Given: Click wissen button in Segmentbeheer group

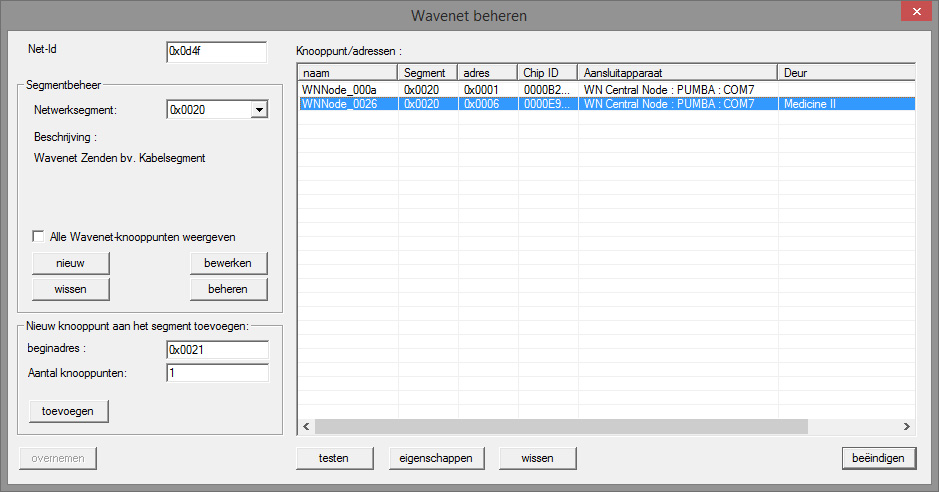Looking at the screenshot, I should [70, 289].
